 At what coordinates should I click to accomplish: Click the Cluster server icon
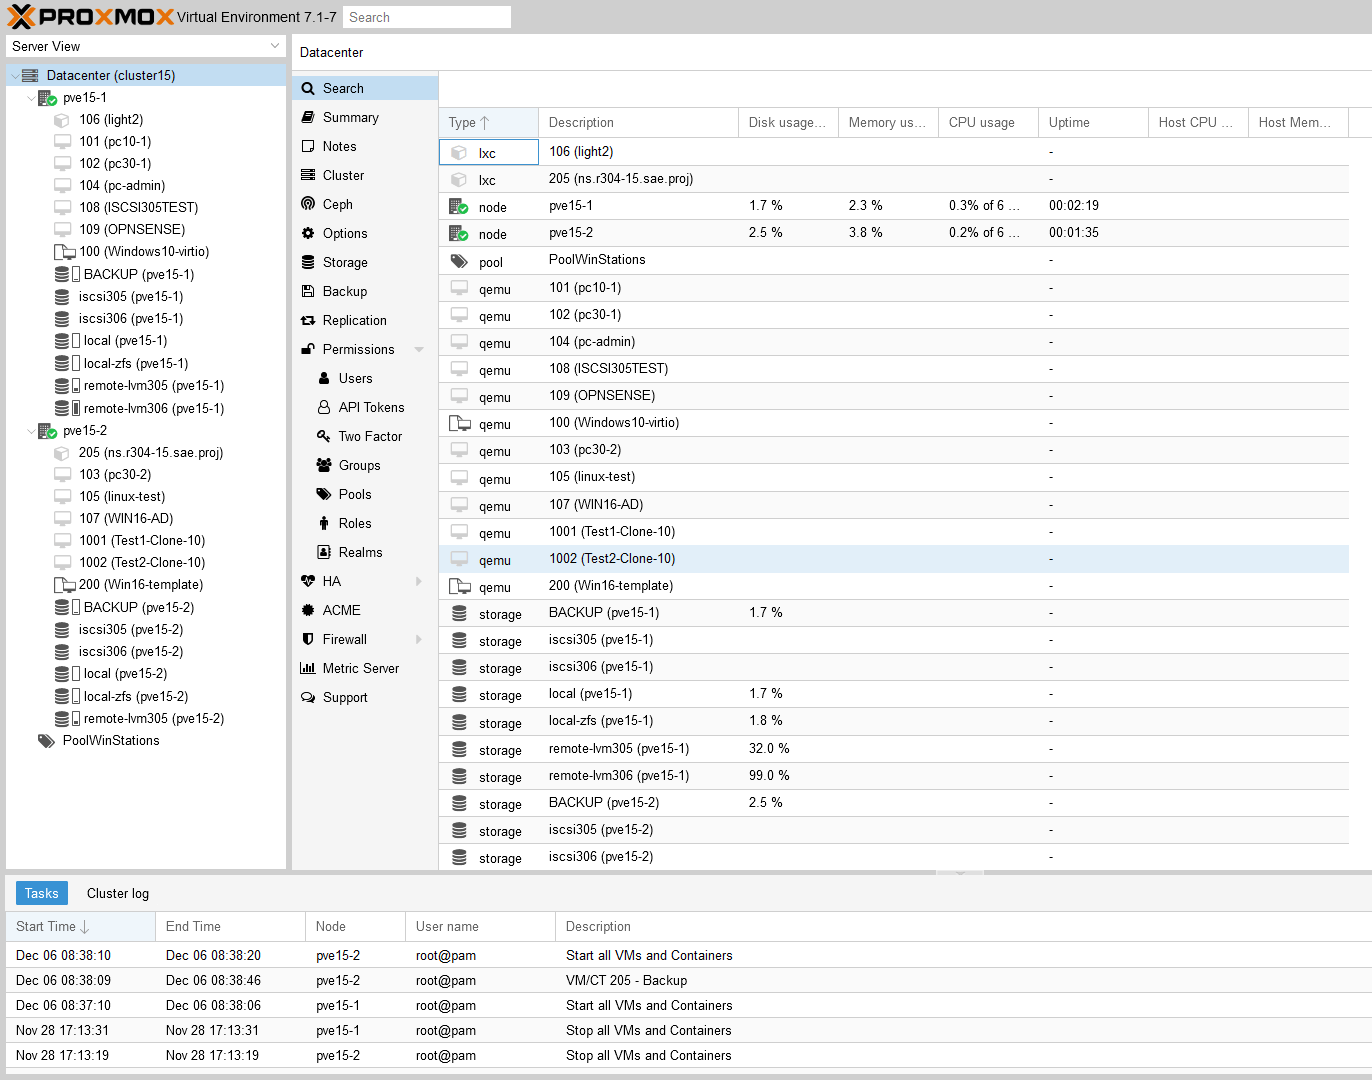point(308,175)
